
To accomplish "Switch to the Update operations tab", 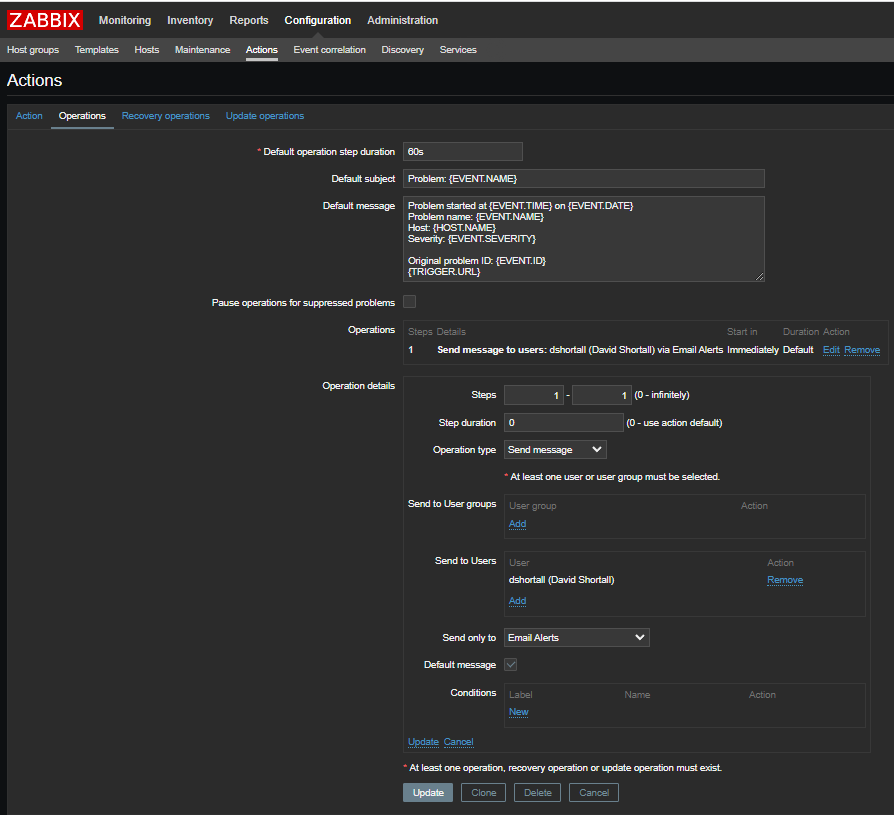I will 264,116.
